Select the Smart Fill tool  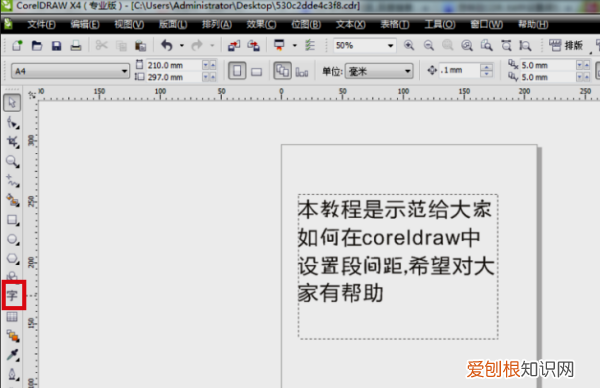point(12,200)
